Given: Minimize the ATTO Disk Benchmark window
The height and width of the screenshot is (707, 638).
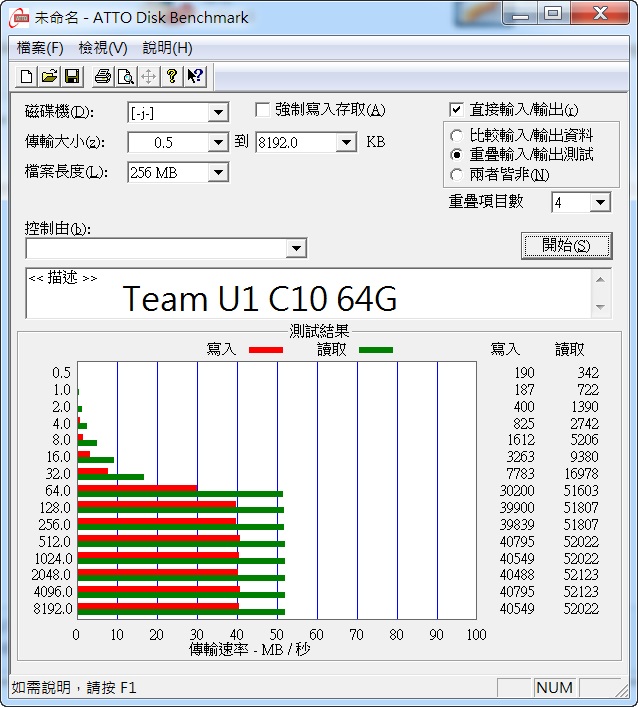Looking at the screenshot, I should pos(520,14).
